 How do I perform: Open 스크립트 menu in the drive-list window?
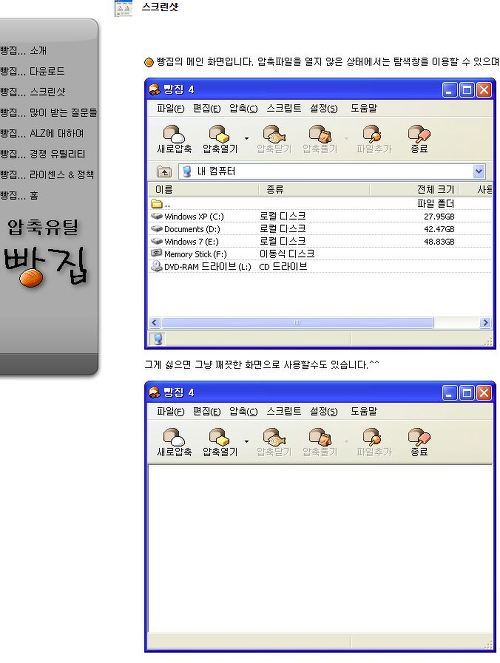(284, 108)
